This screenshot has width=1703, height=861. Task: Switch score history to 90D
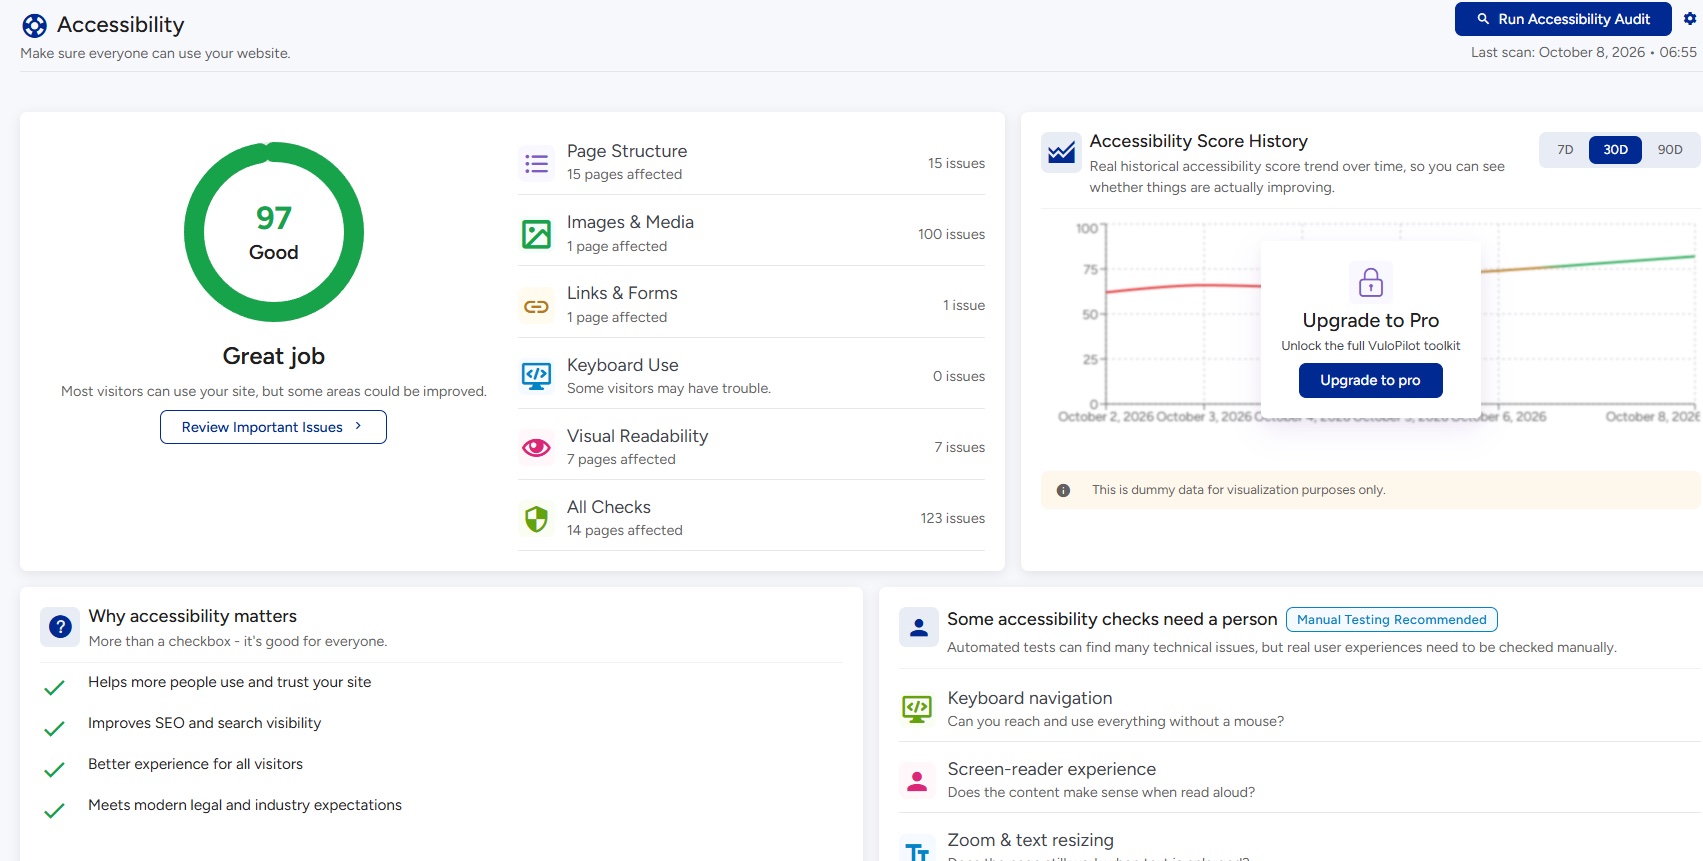(1670, 150)
